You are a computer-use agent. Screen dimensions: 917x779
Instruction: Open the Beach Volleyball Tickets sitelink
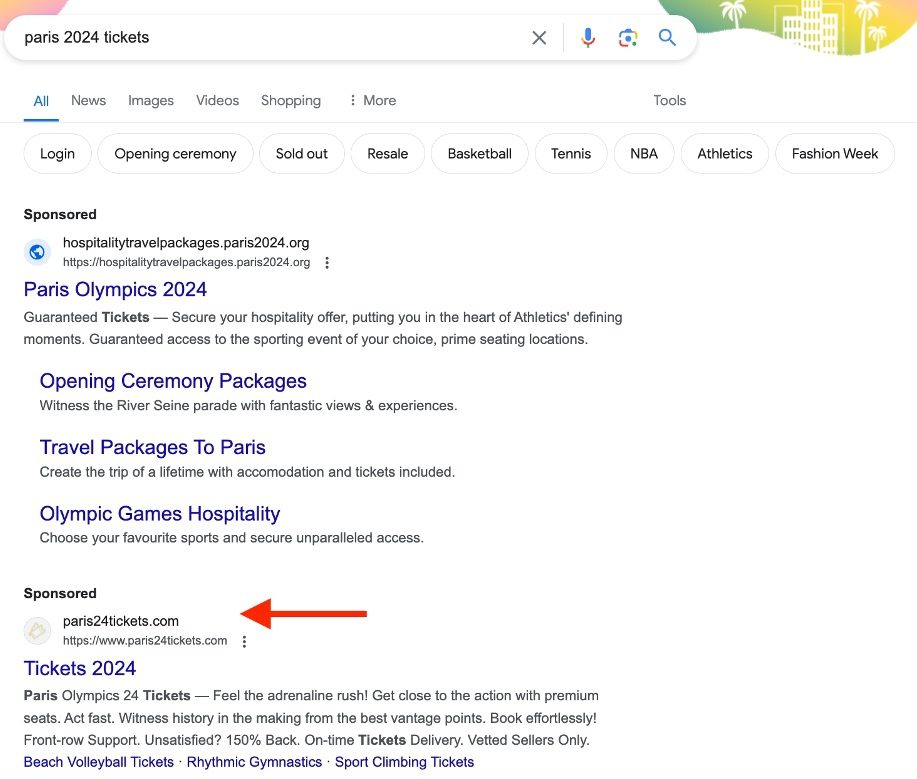99,762
